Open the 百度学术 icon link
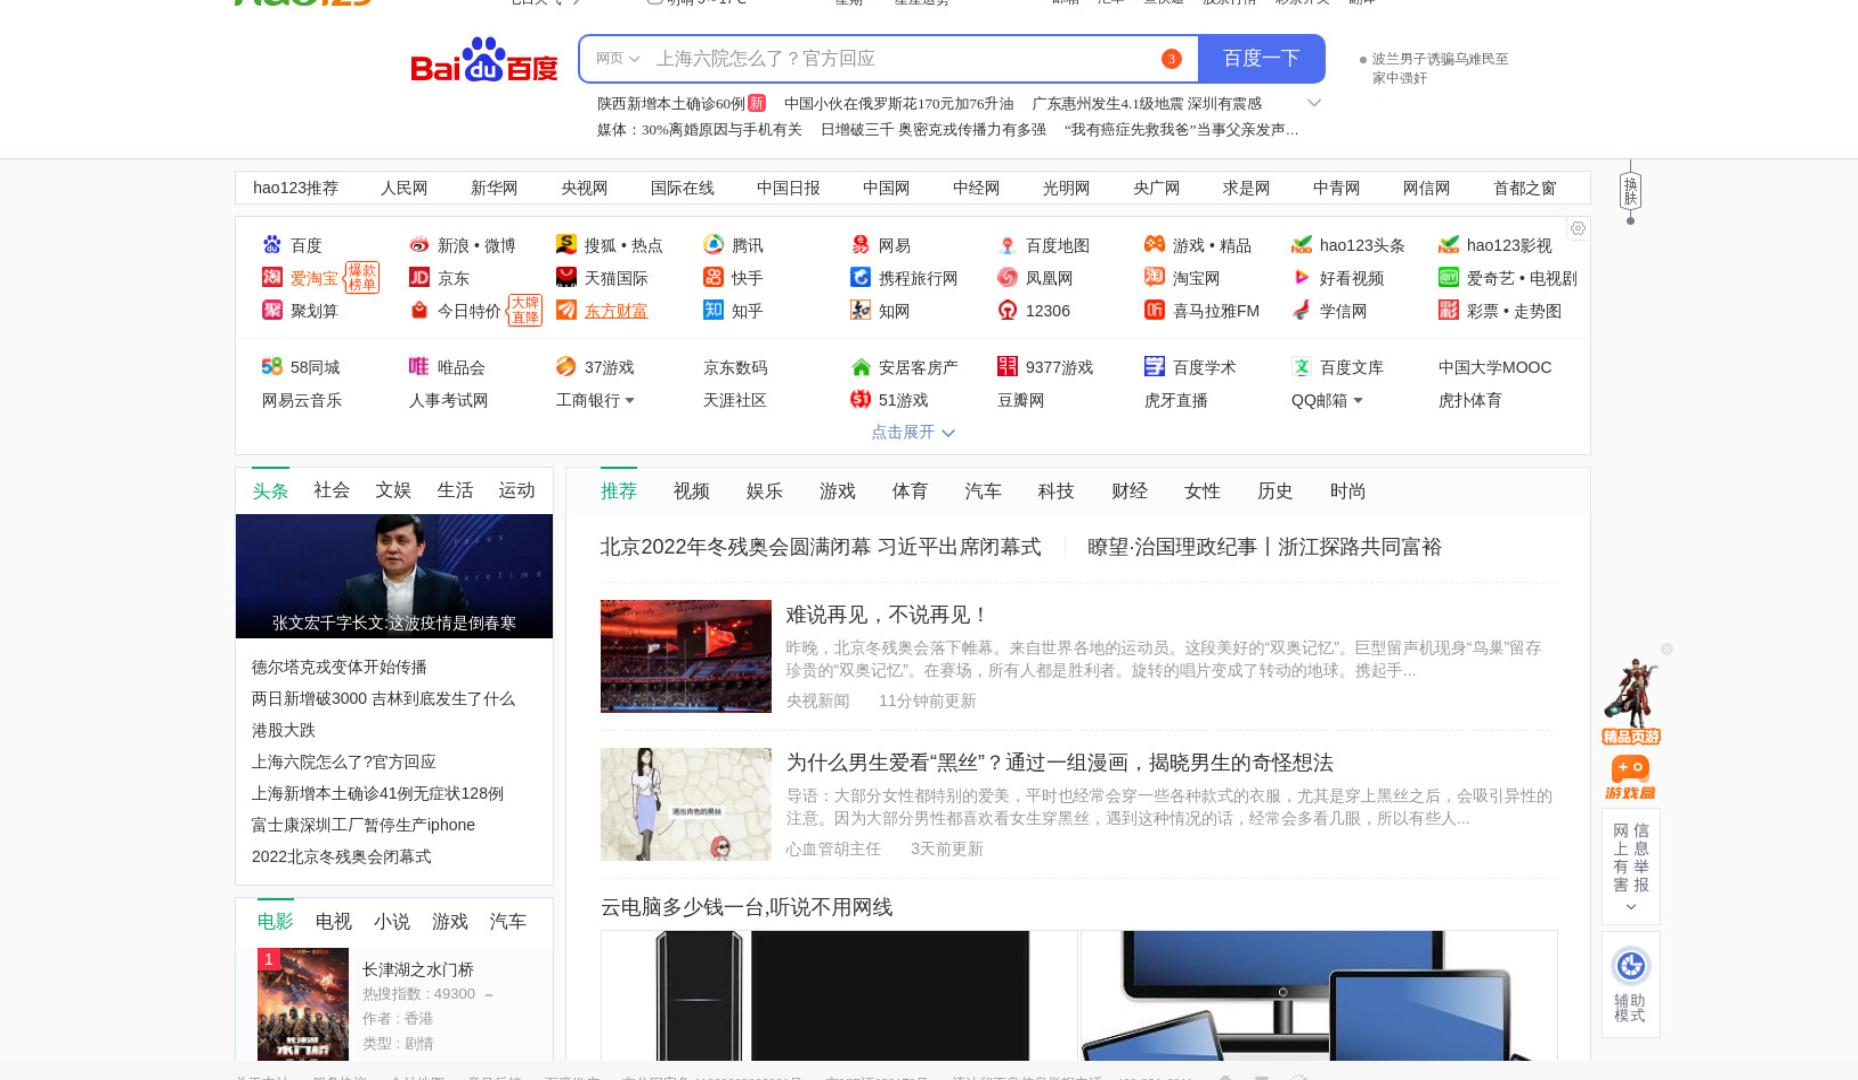The height and width of the screenshot is (1080, 1858). [1154, 367]
